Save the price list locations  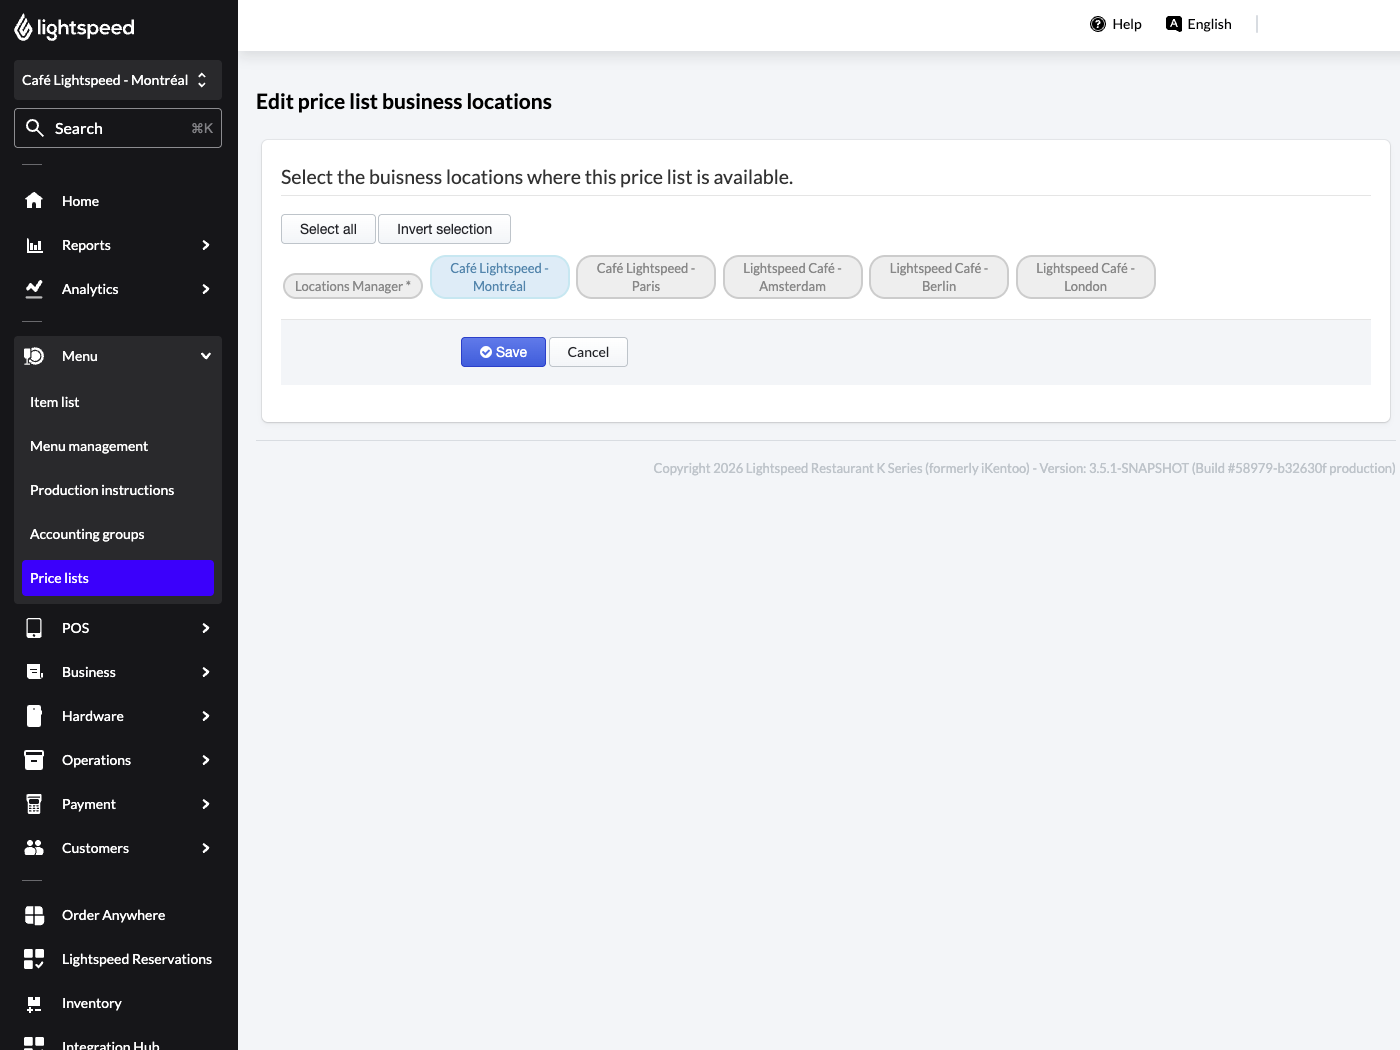pyautogui.click(x=503, y=352)
